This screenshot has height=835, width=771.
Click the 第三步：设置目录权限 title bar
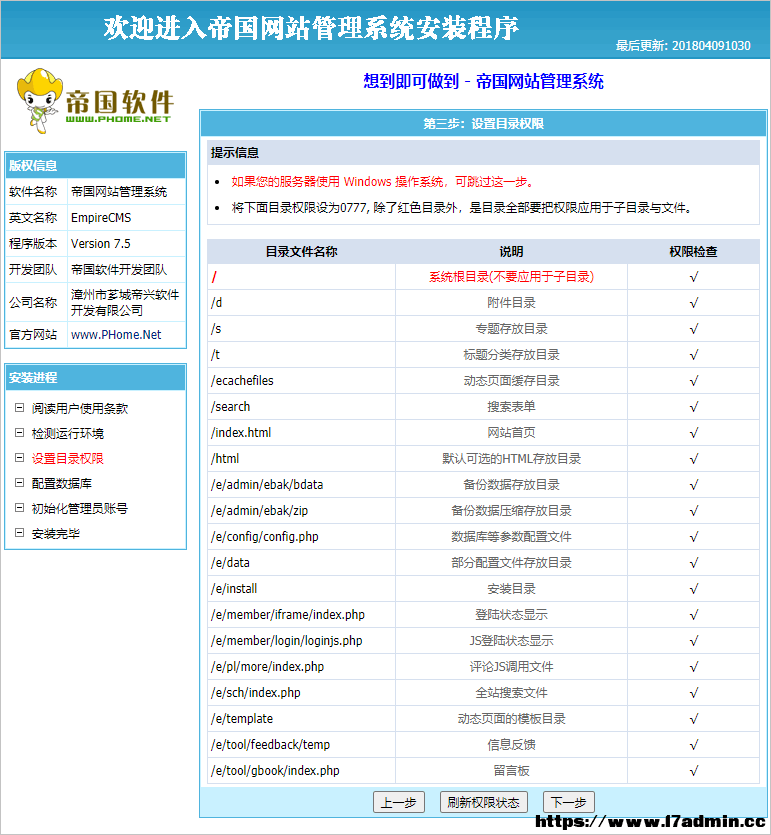(483, 124)
